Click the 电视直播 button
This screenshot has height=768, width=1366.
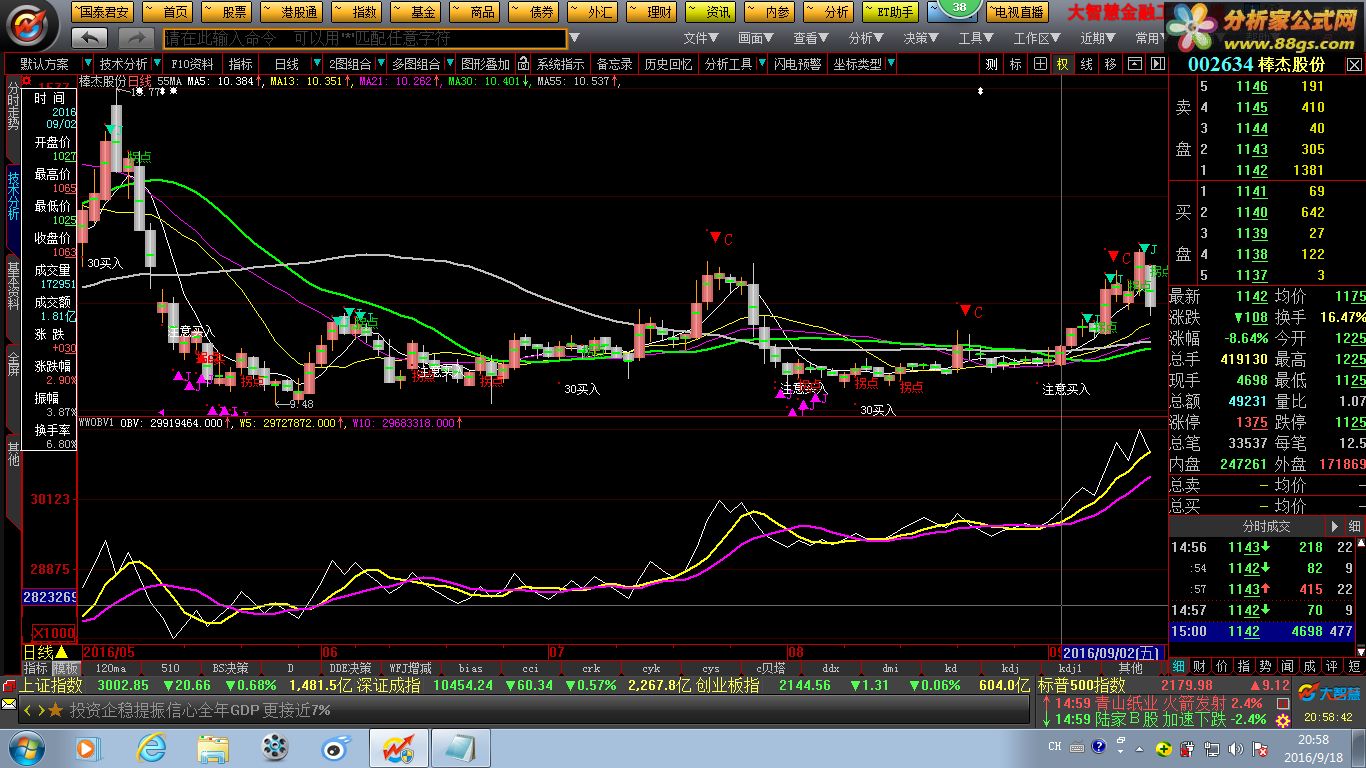point(1016,12)
